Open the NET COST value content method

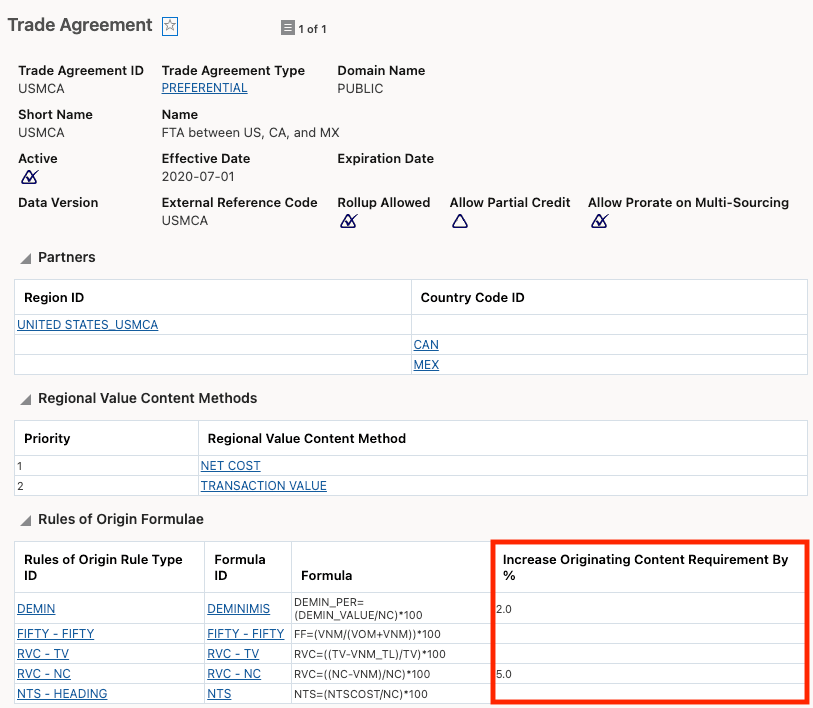(230, 465)
